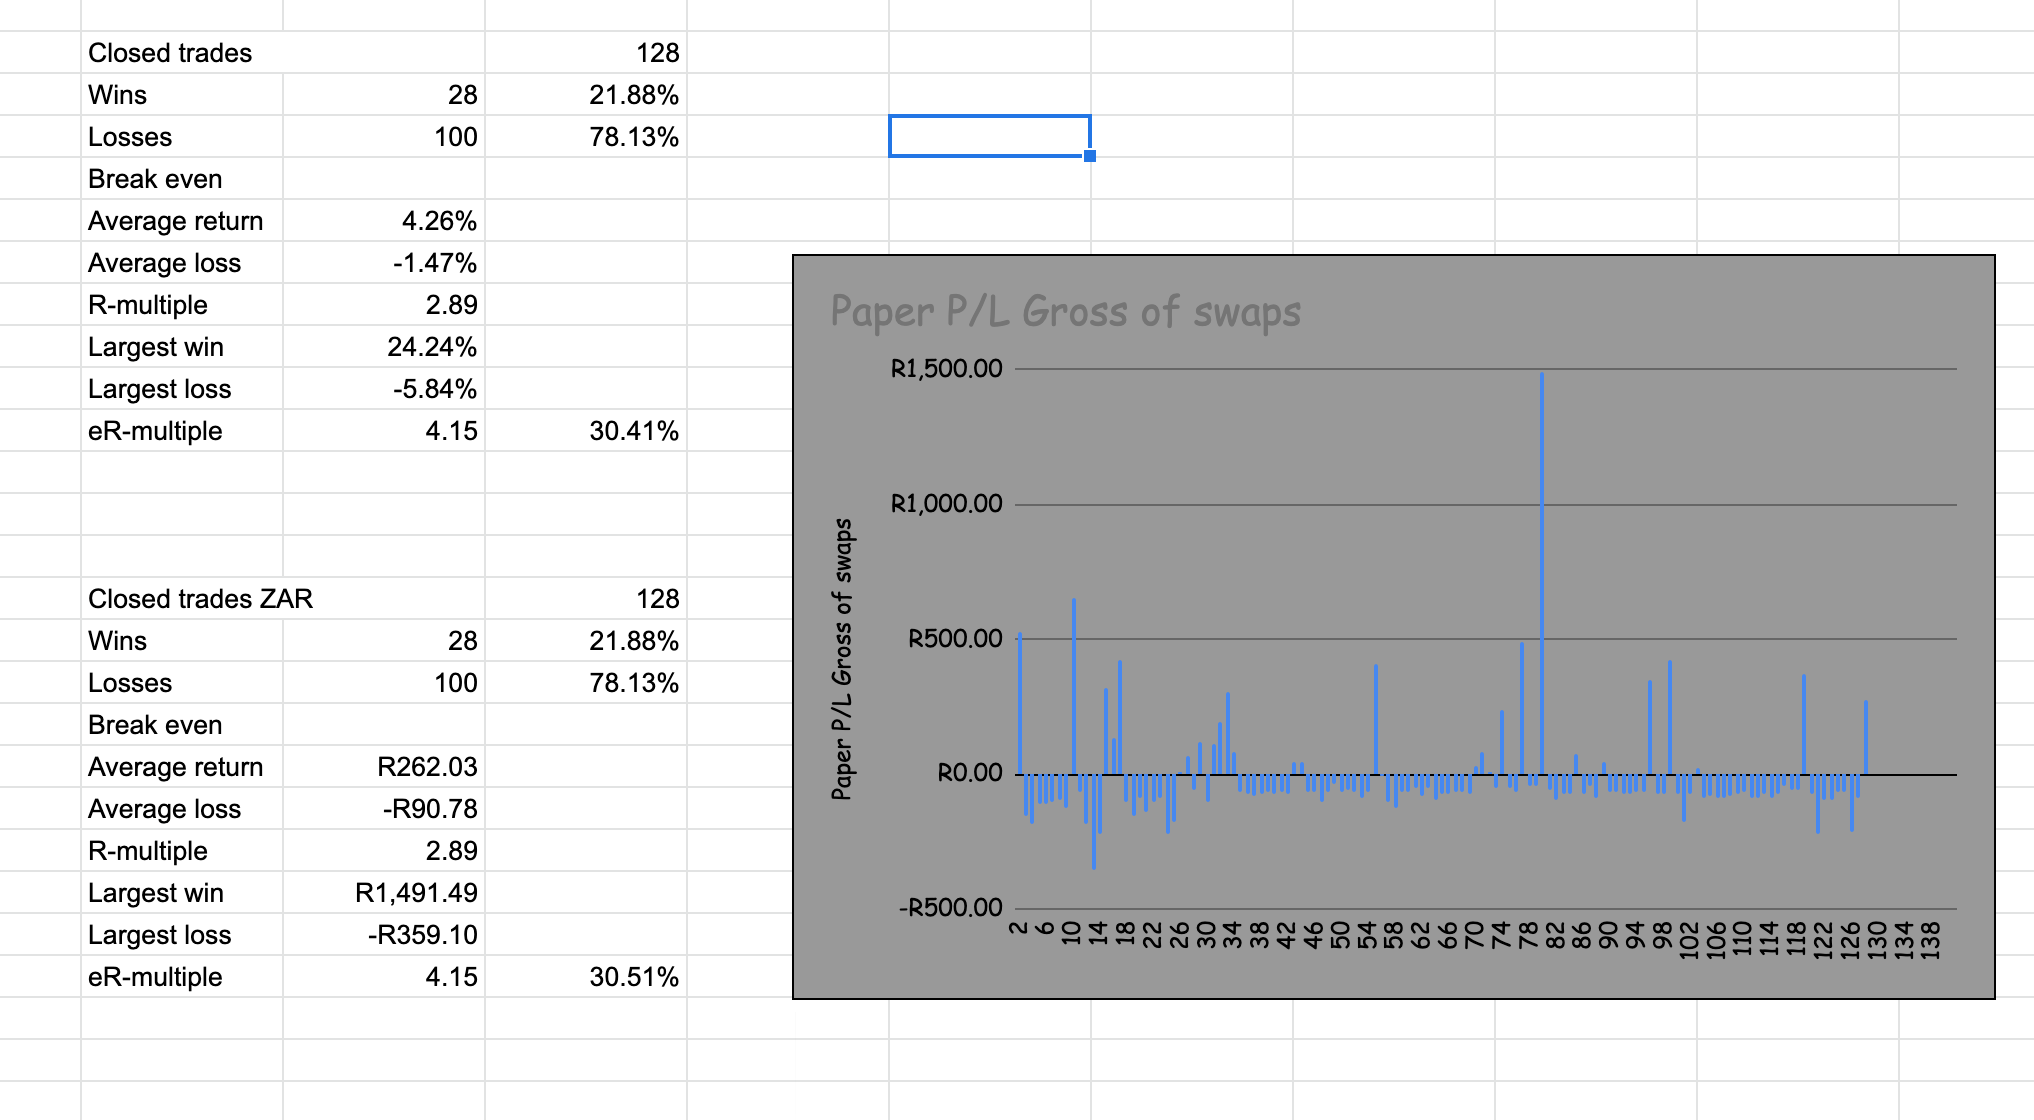Select the Average loss -R90.78 cell
The width and height of the screenshot is (2034, 1120).
(384, 809)
